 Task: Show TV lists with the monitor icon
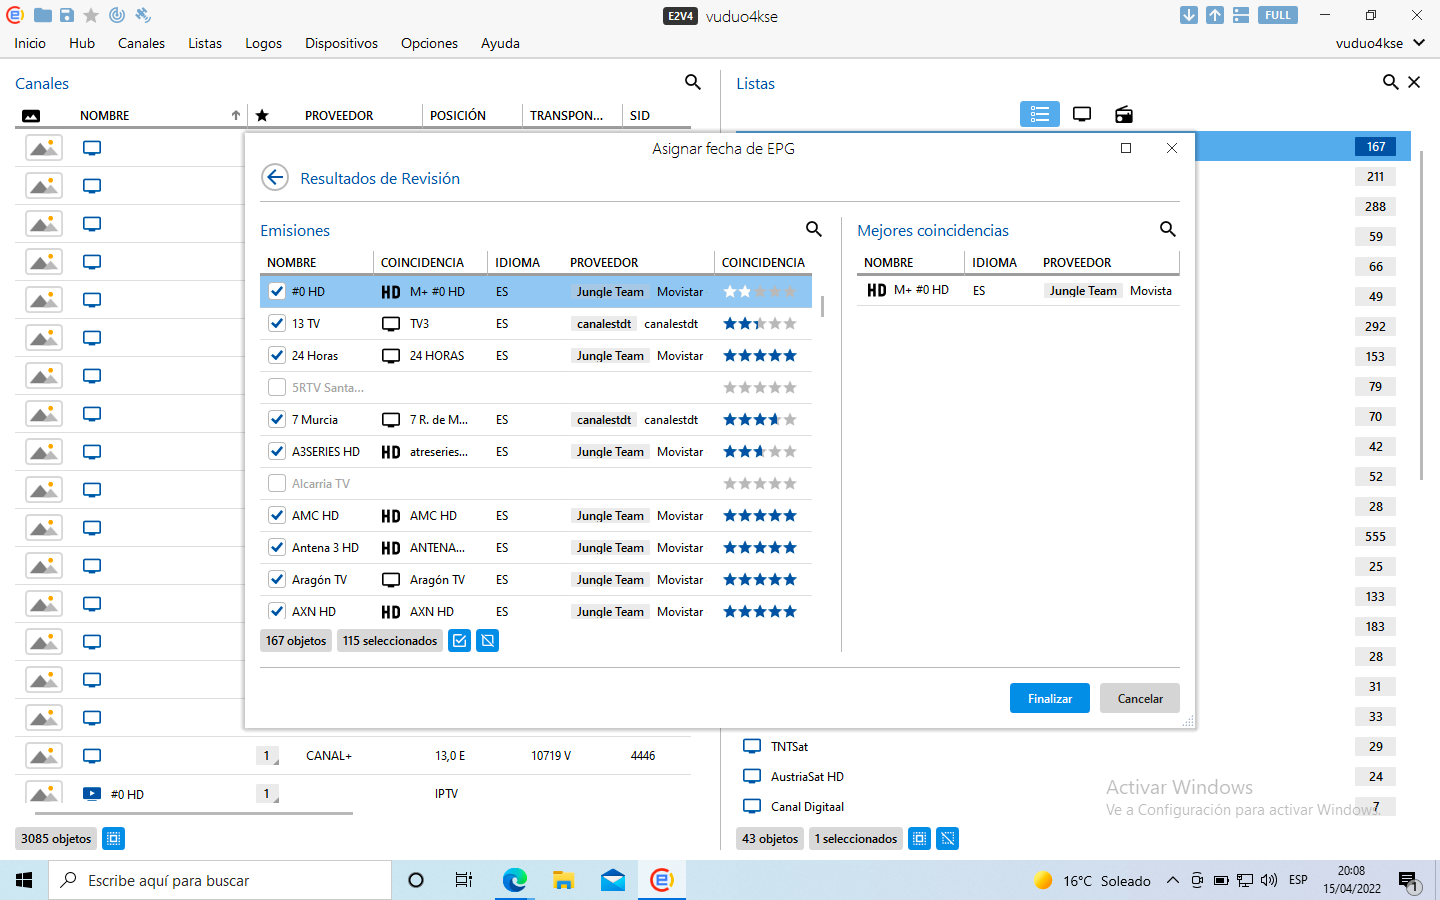coord(1082,115)
